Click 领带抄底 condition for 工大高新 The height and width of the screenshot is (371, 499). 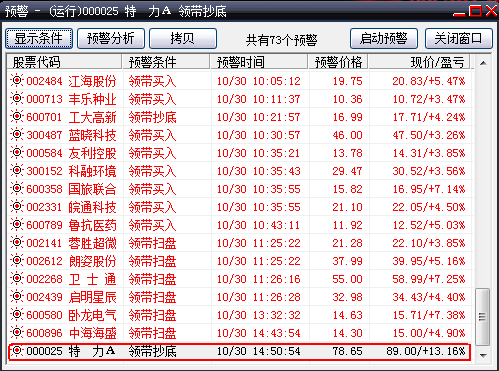152,117
